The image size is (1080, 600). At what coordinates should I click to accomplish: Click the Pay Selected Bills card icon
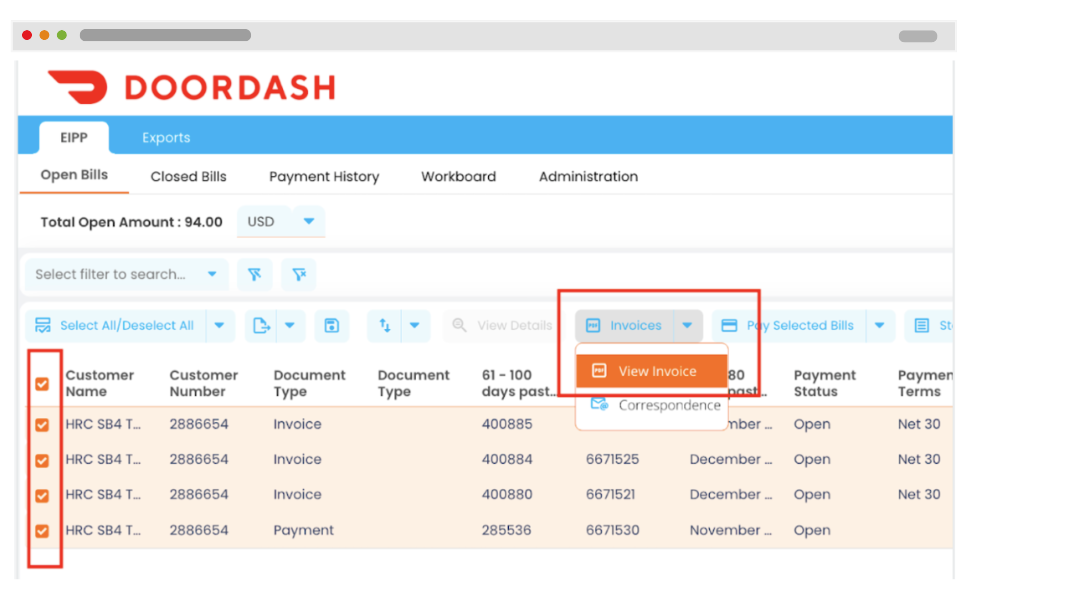729,325
